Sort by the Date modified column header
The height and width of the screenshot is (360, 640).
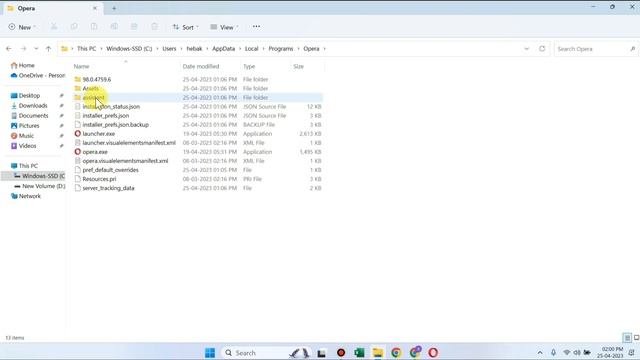(201, 67)
